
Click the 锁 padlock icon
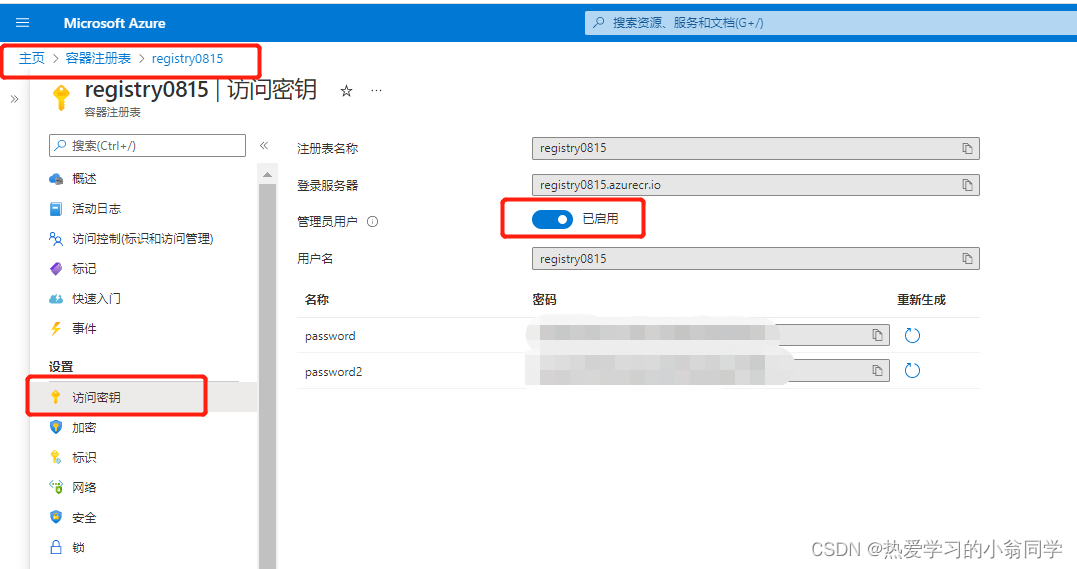tap(56, 547)
